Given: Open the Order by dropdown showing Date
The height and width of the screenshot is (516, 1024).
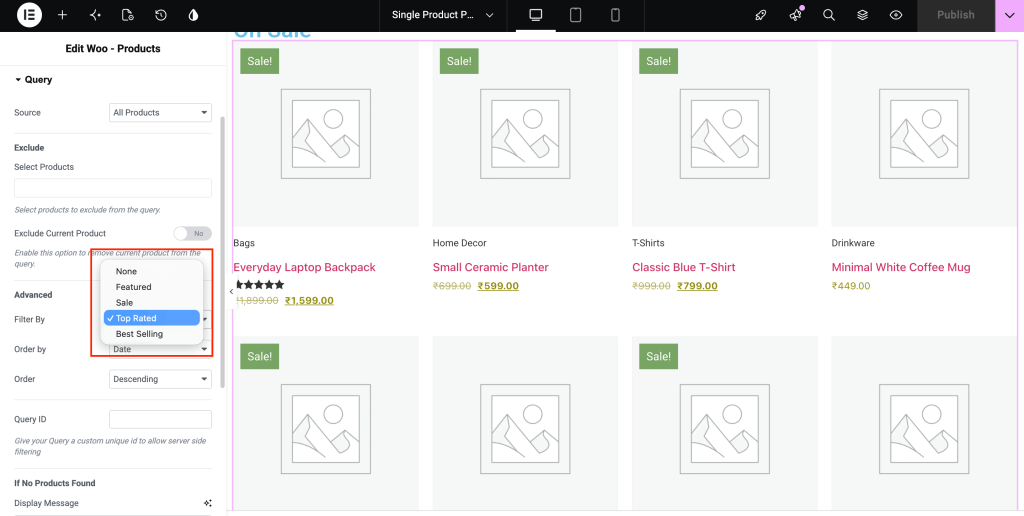Looking at the screenshot, I should [160, 349].
